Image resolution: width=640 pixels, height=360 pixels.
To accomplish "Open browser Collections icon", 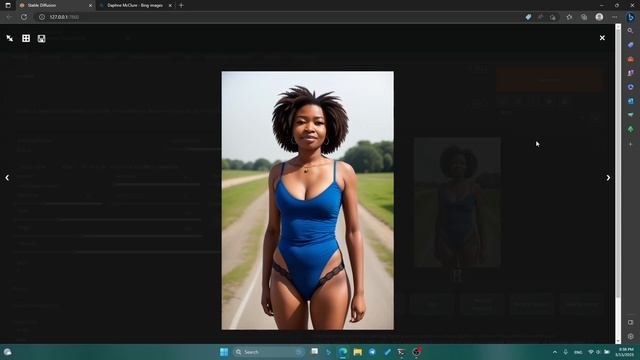I will pos(584,17).
